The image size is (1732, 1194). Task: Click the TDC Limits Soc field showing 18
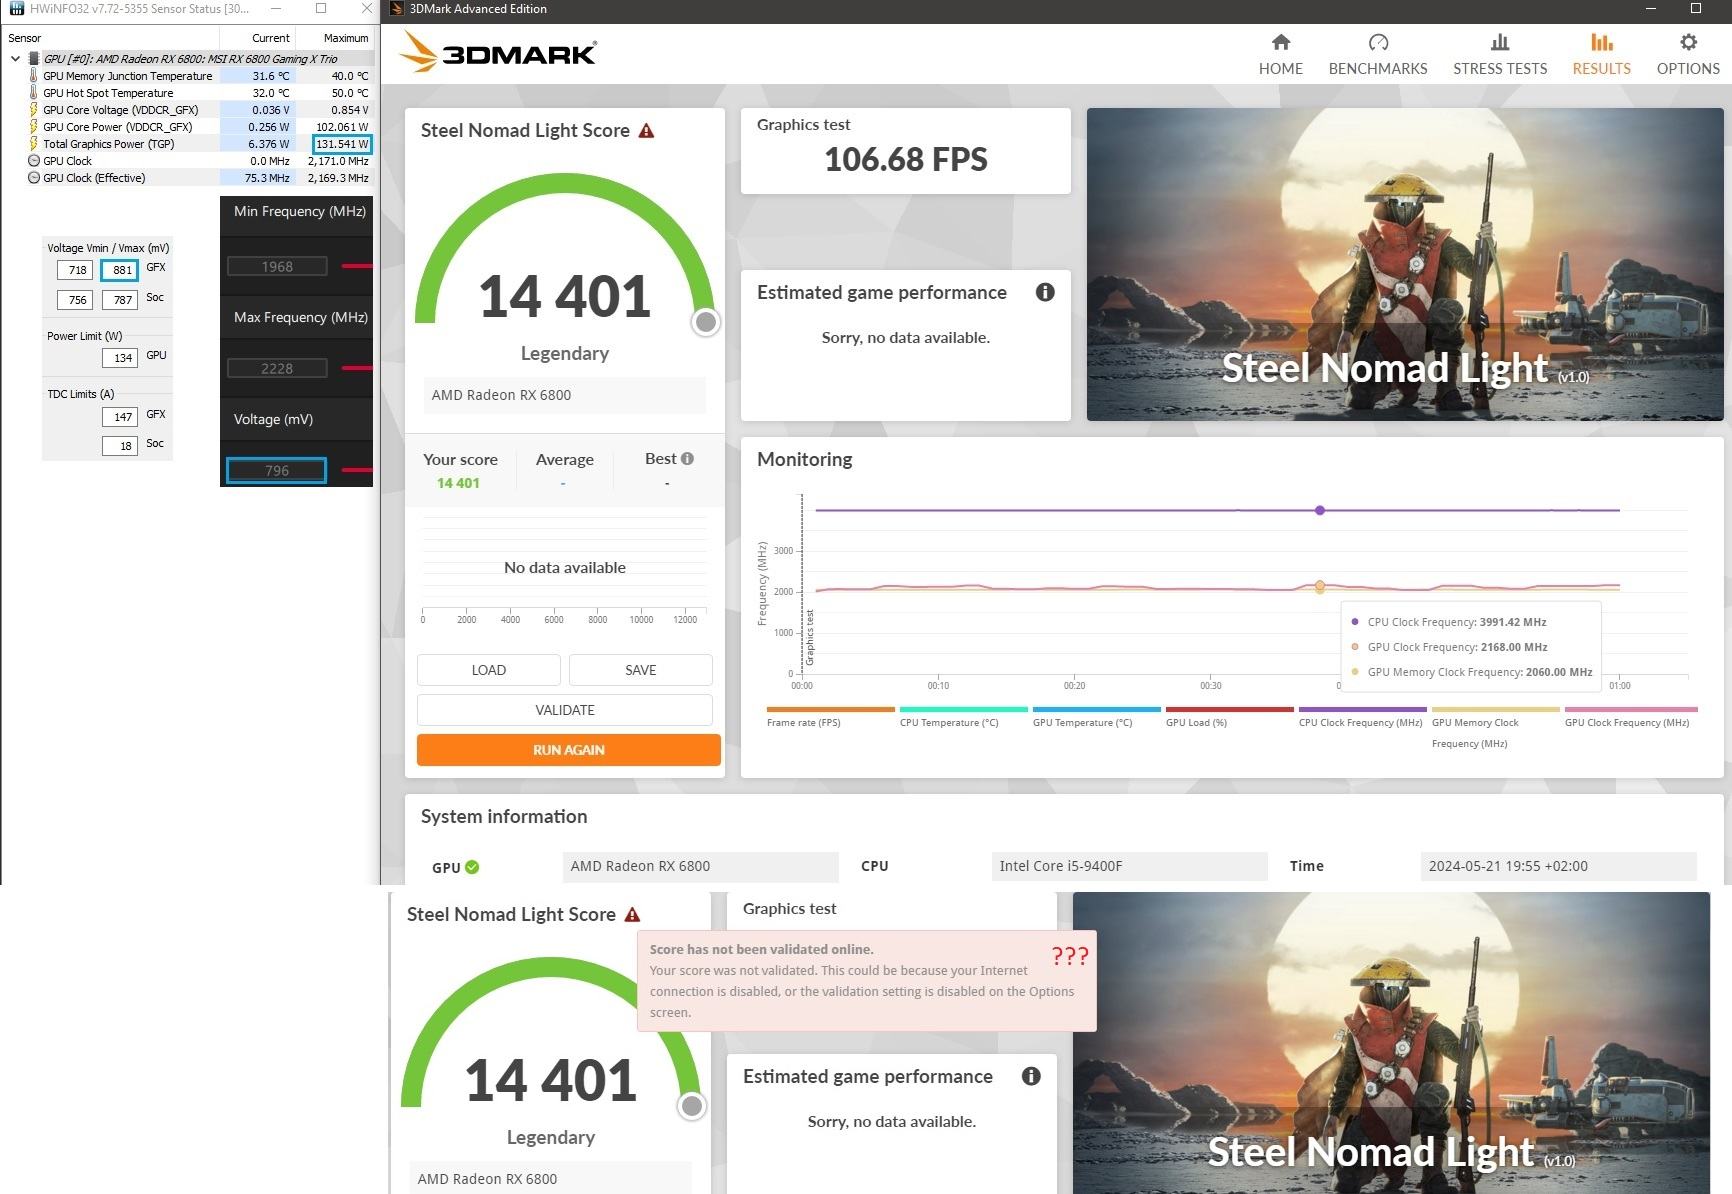(x=120, y=446)
